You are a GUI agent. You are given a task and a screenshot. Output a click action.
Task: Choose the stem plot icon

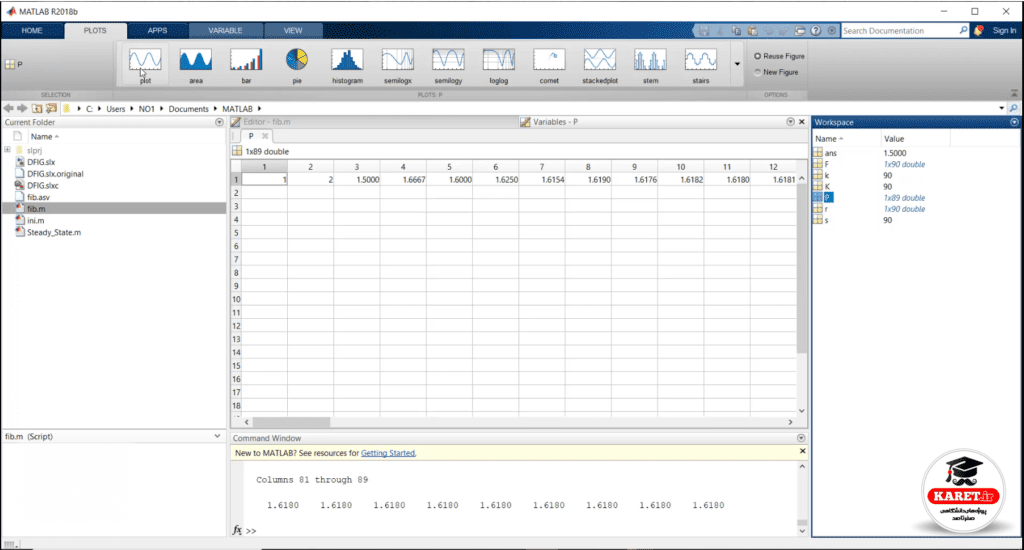pyautogui.click(x=650, y=65)
